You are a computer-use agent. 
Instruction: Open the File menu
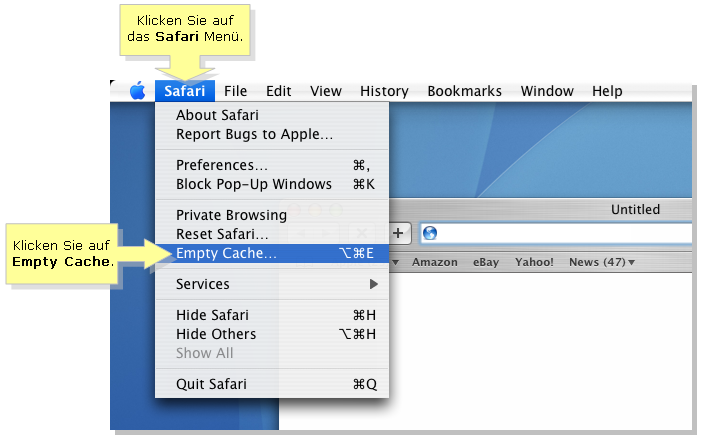pos(235,91)
